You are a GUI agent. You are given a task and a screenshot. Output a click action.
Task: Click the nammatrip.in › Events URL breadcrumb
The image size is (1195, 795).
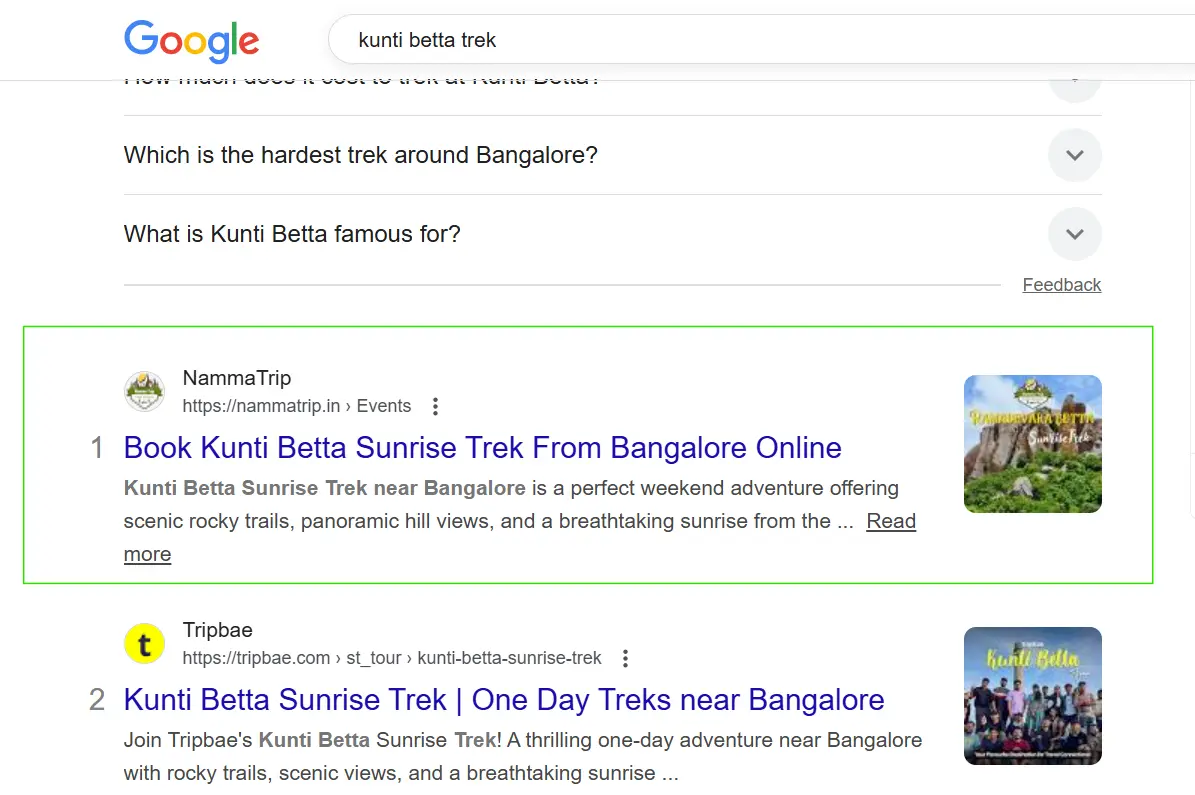tap(296, 406)
